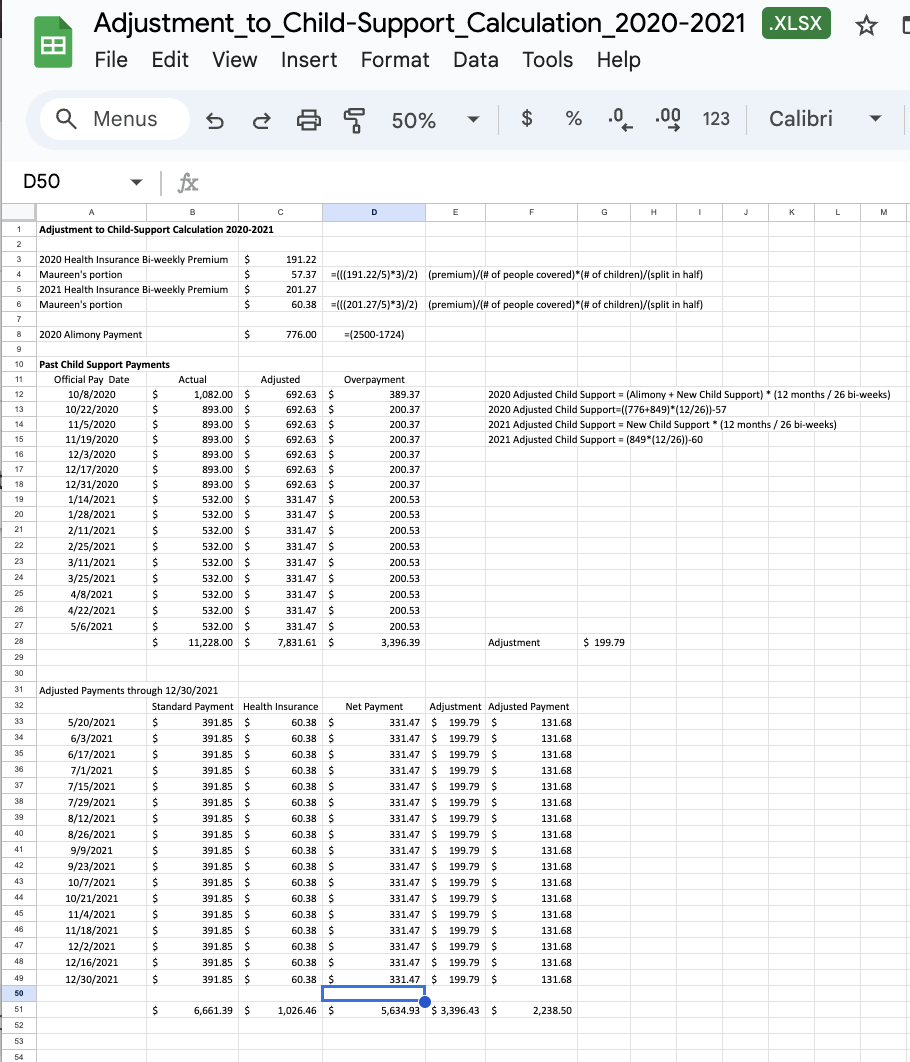Open the Data menu
Screen dimensions: 910x1062
click(475, 60)
